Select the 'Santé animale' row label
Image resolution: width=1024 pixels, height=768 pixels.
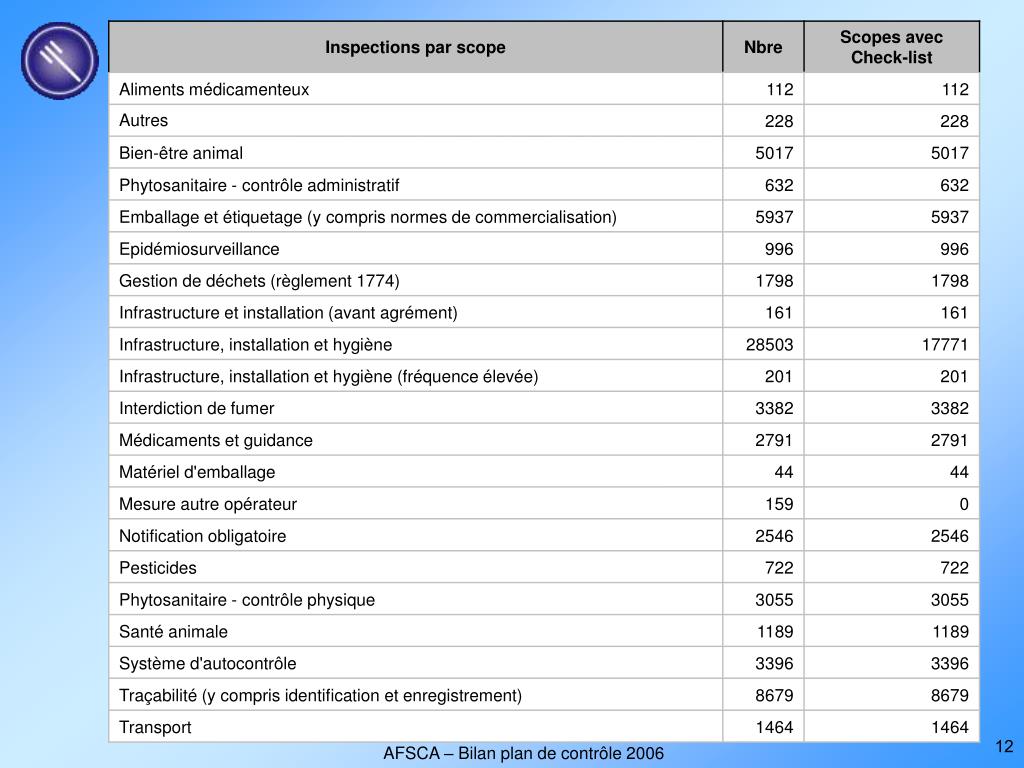[173, 632]
